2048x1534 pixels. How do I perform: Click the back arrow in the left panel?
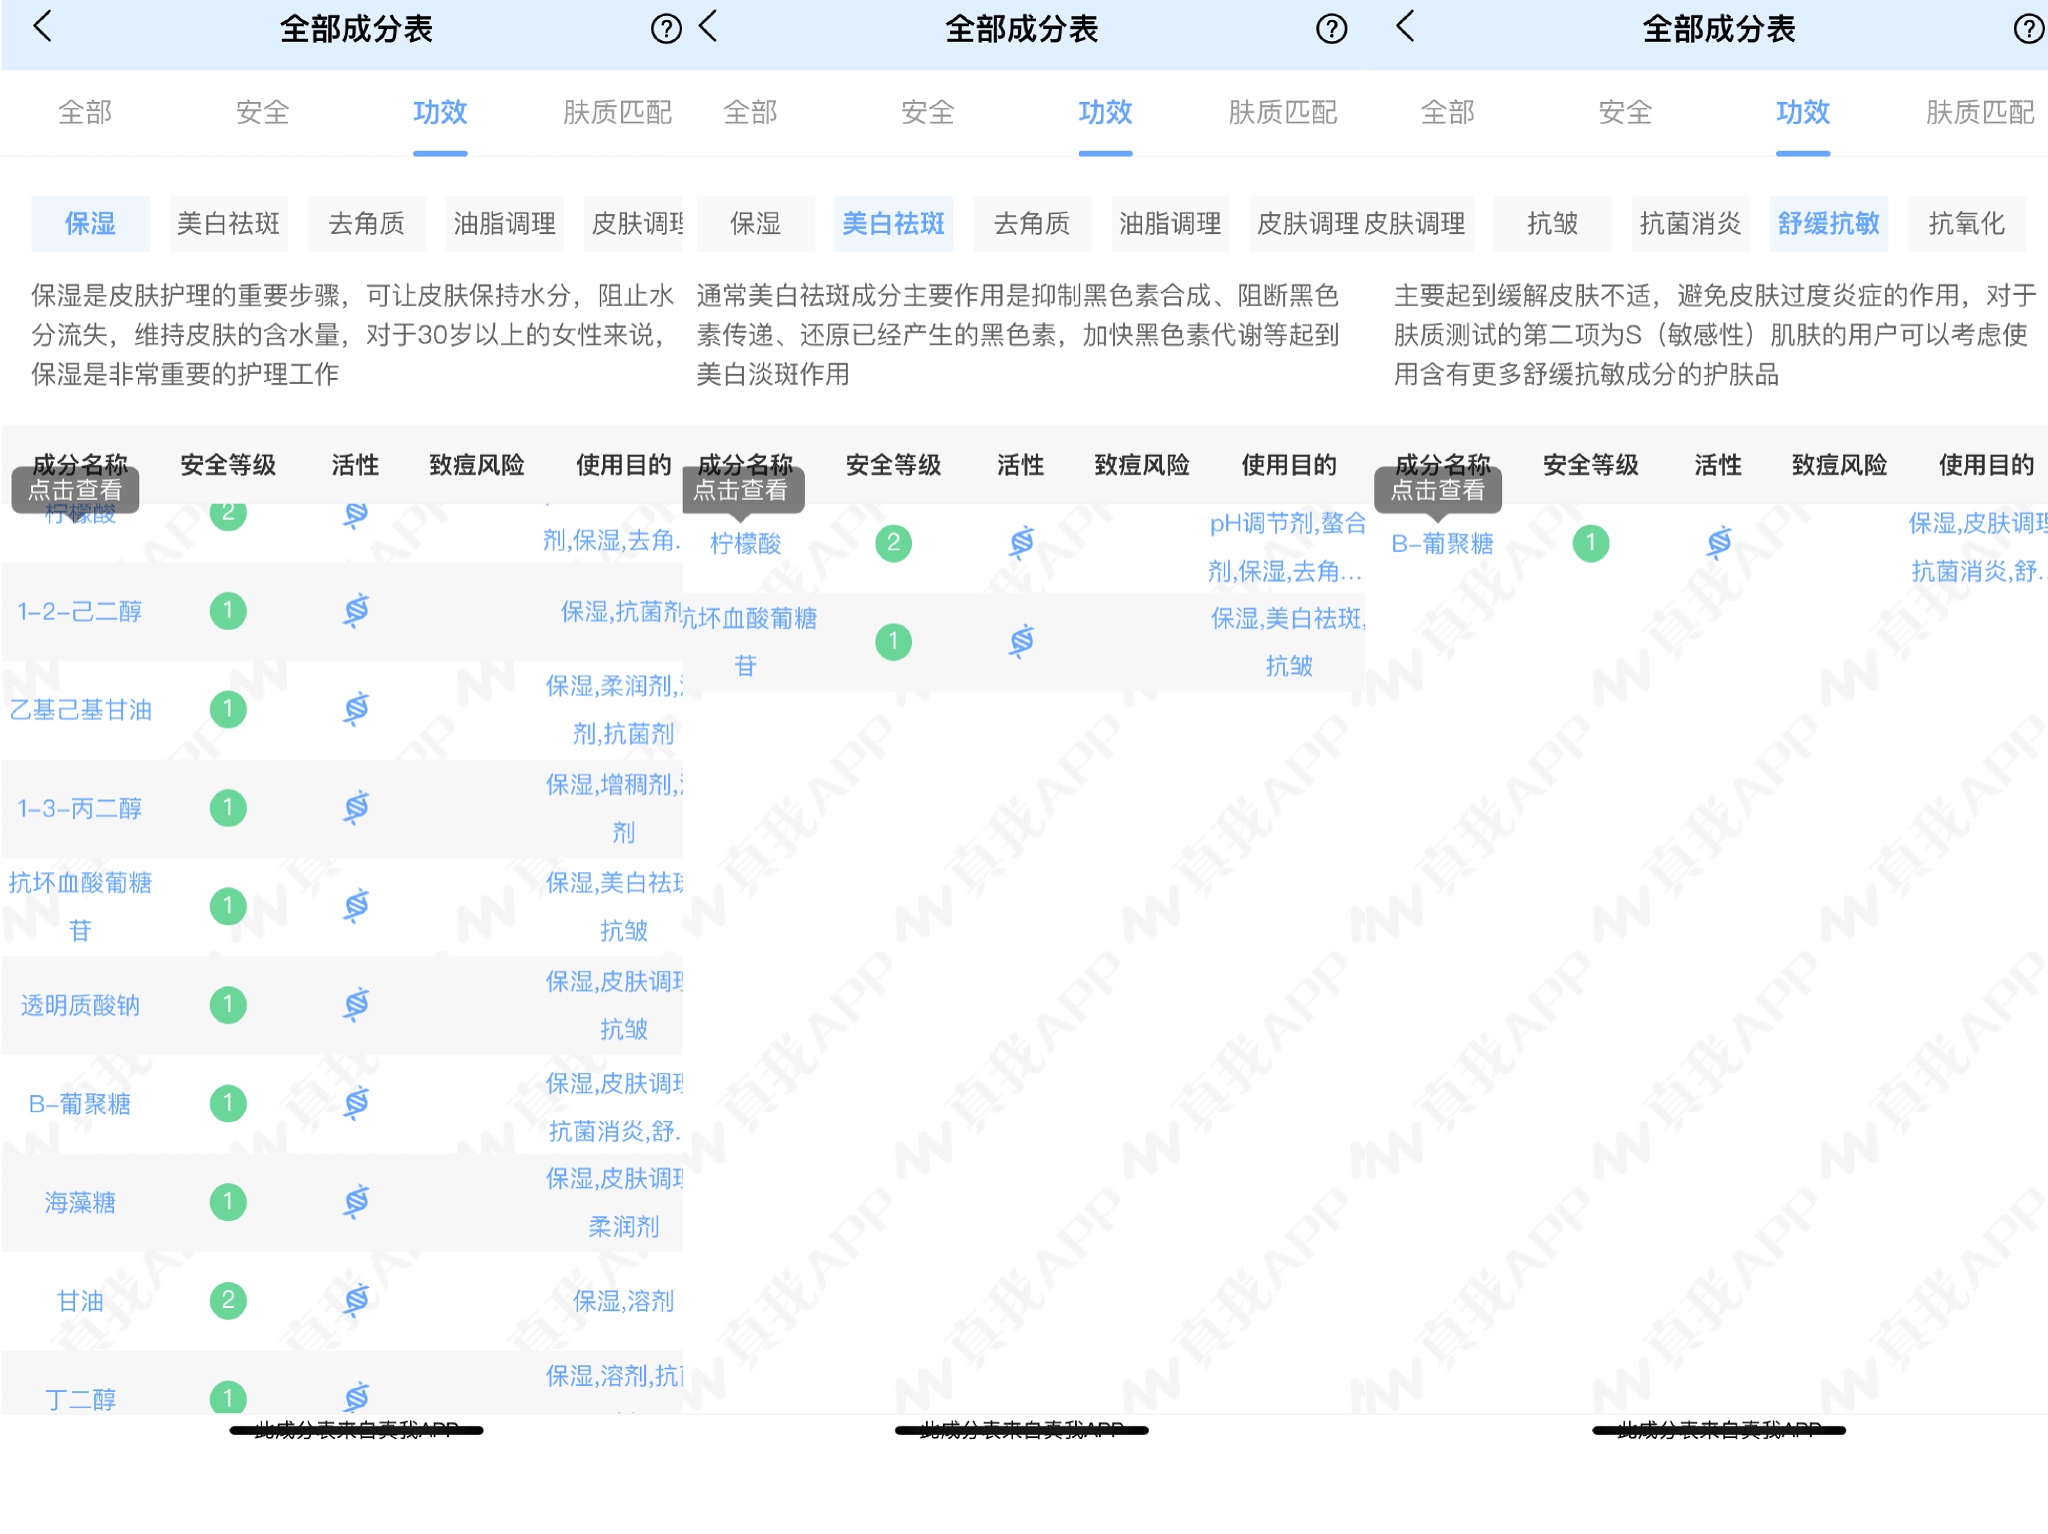pyautogui.click(x=42, y=26)
